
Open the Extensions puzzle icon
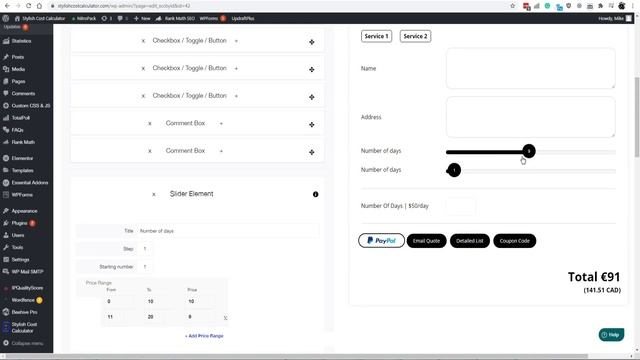click(600, 6)
